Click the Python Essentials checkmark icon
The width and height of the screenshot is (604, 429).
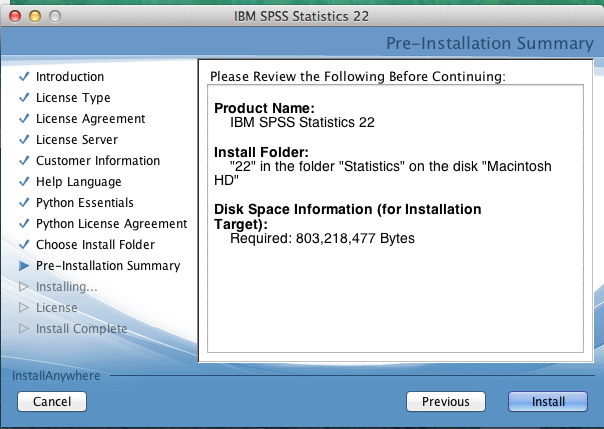24,202
